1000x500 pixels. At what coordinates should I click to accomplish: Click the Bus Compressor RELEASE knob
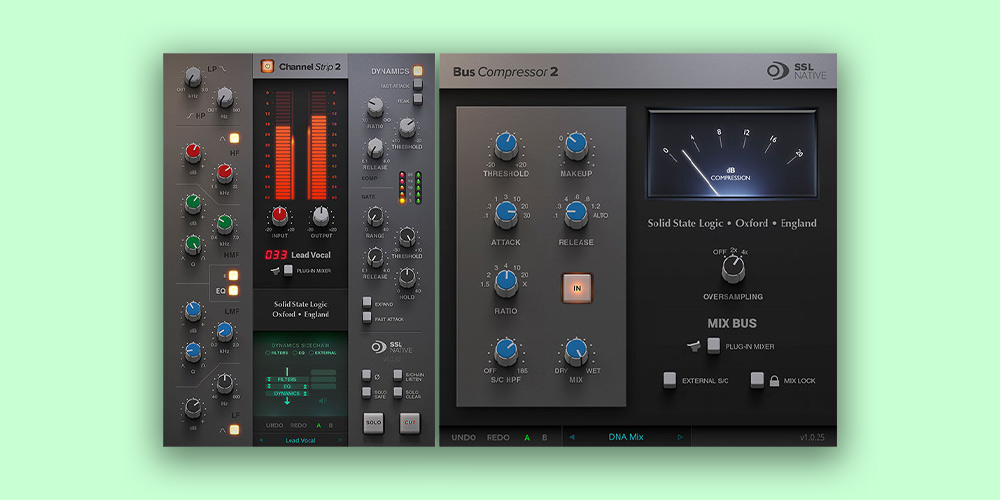[576, 216]
